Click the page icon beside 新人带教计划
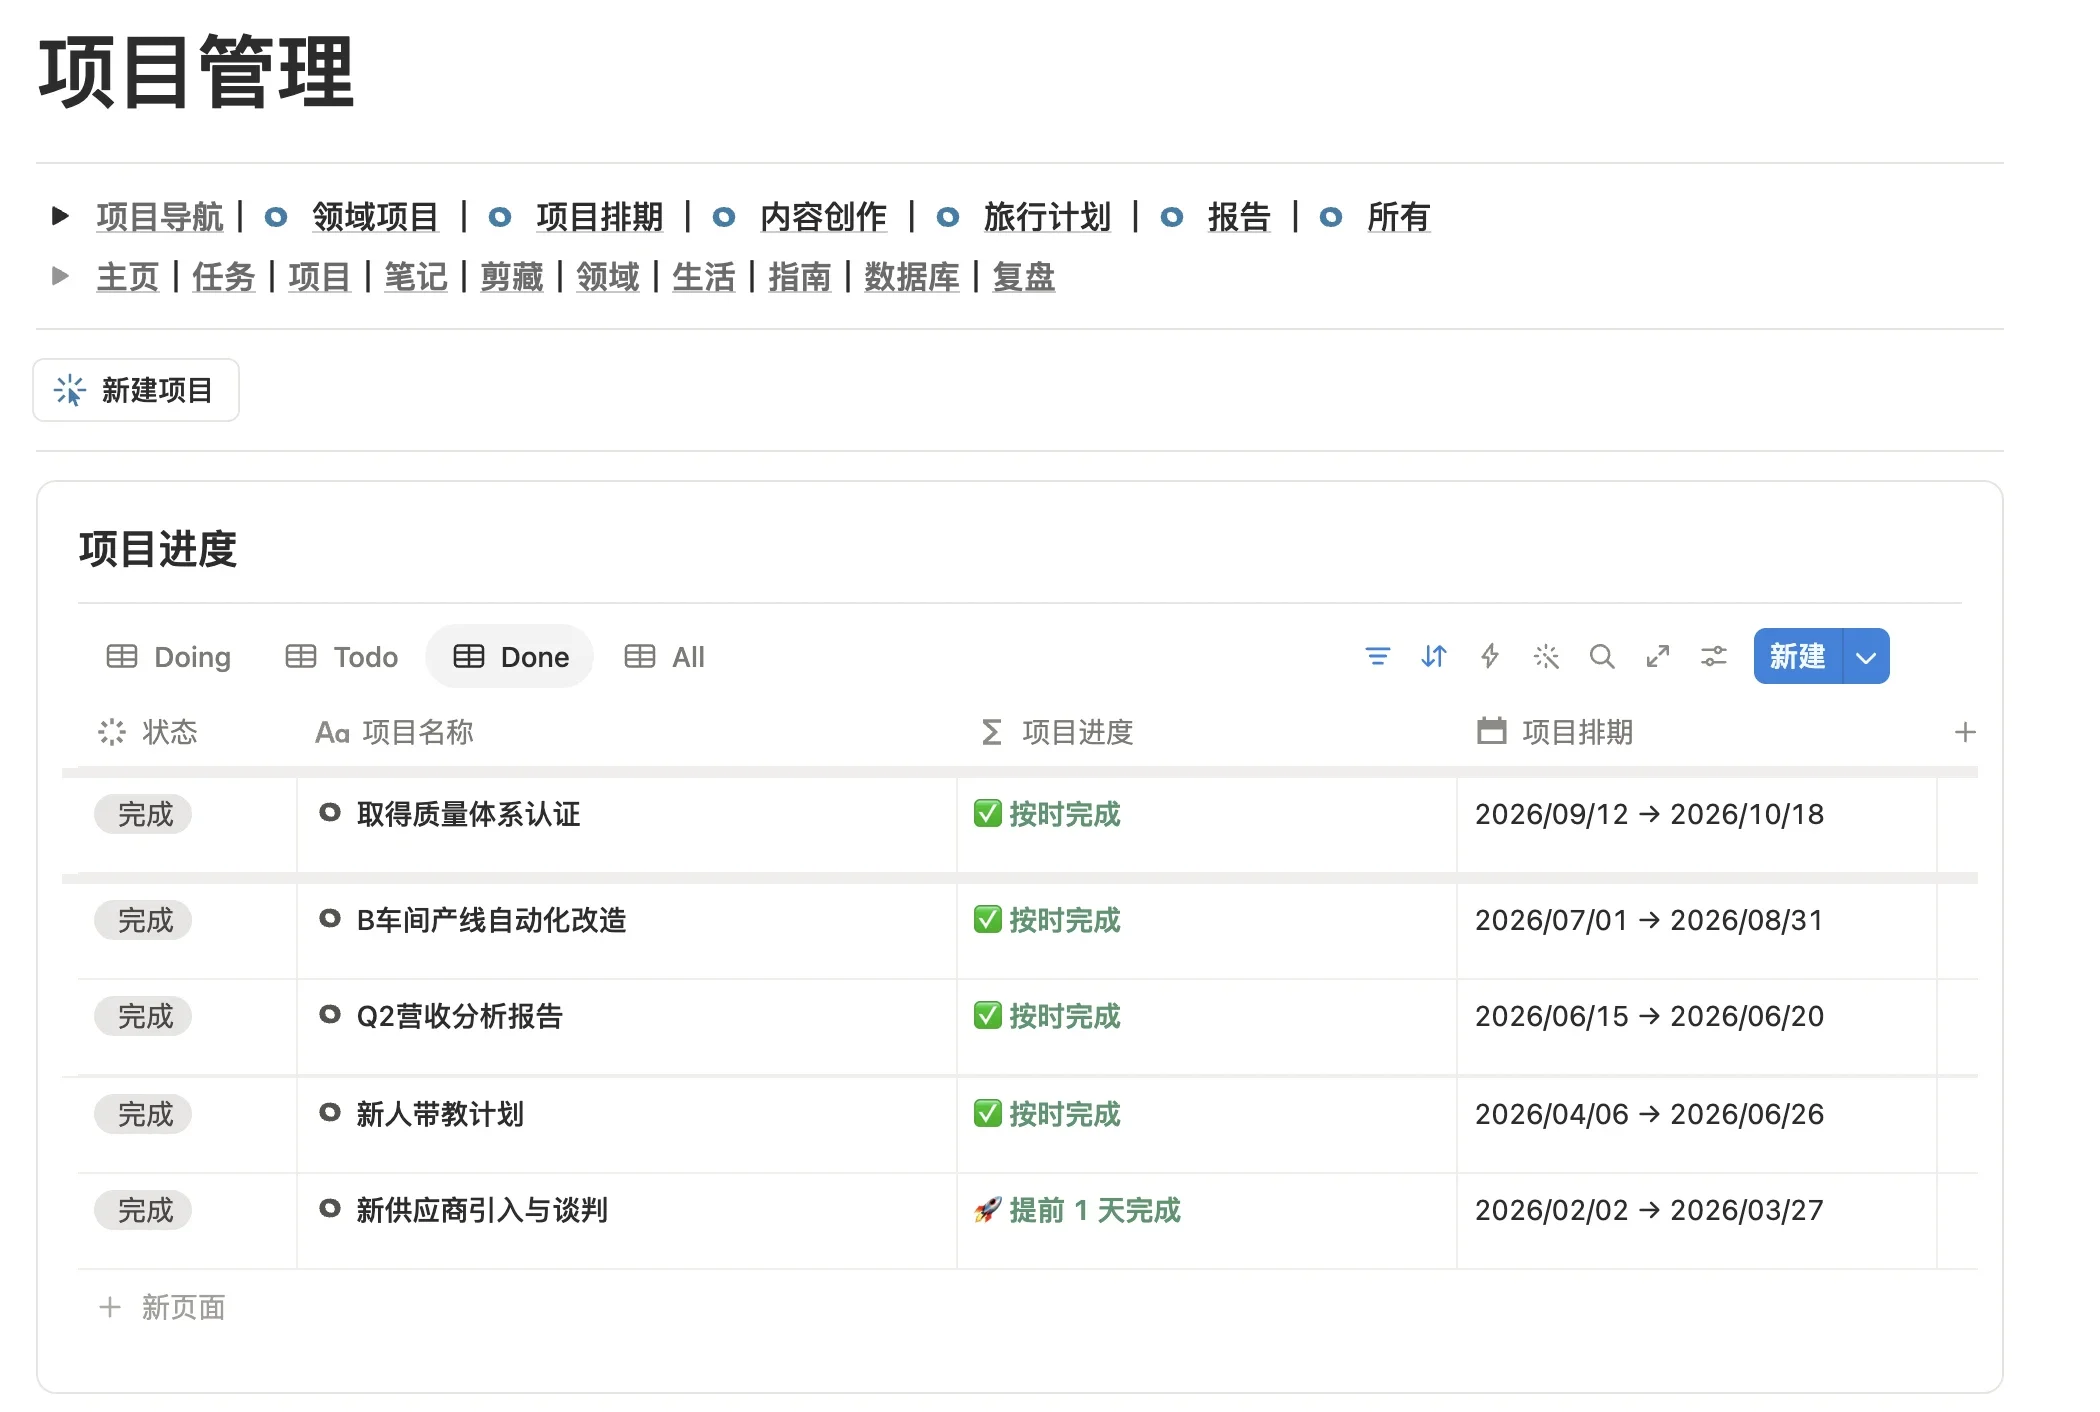The width and height of the screenshot is (2100, 1412). [330, 1112]
